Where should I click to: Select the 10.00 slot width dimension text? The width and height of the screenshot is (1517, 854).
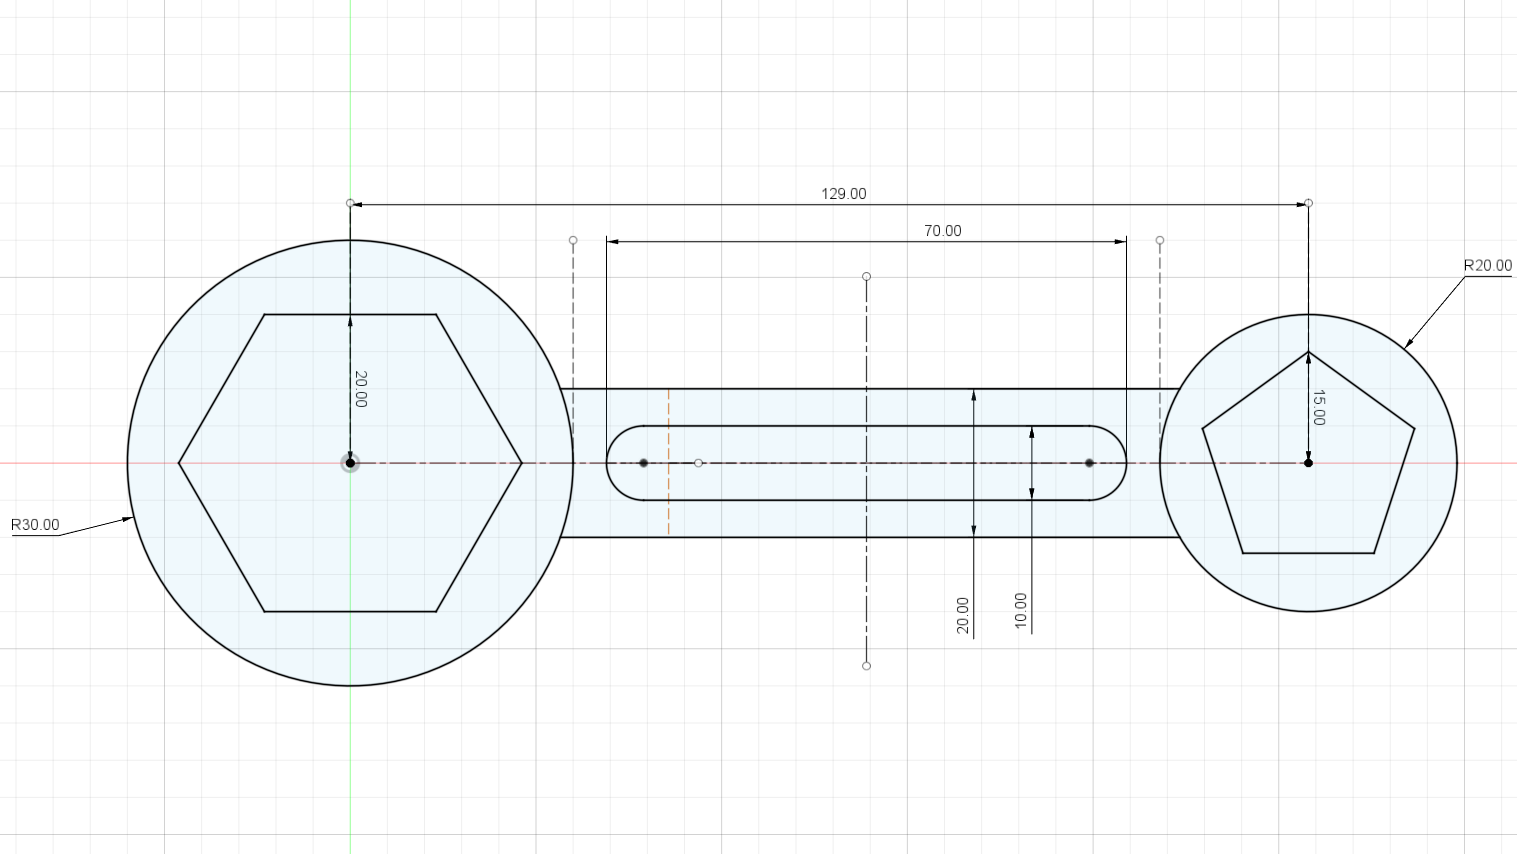tap(1020, 609)
